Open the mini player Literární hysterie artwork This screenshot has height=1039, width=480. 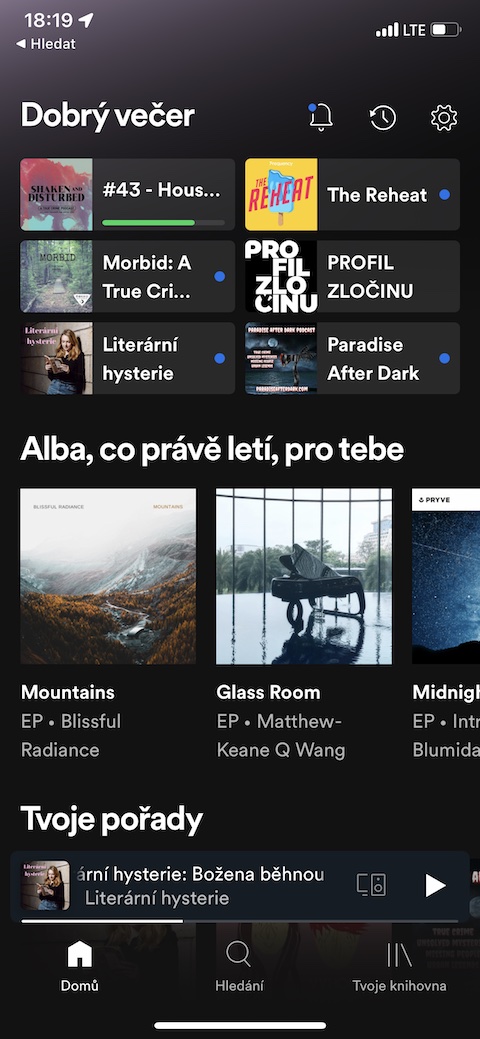click(x=45, y=885)
